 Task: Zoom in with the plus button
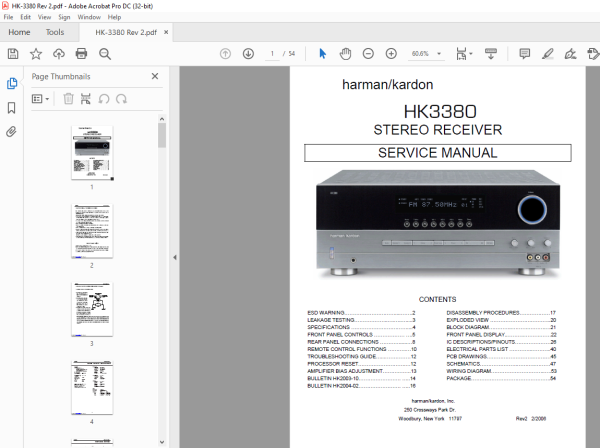click(x=391, y=54)
